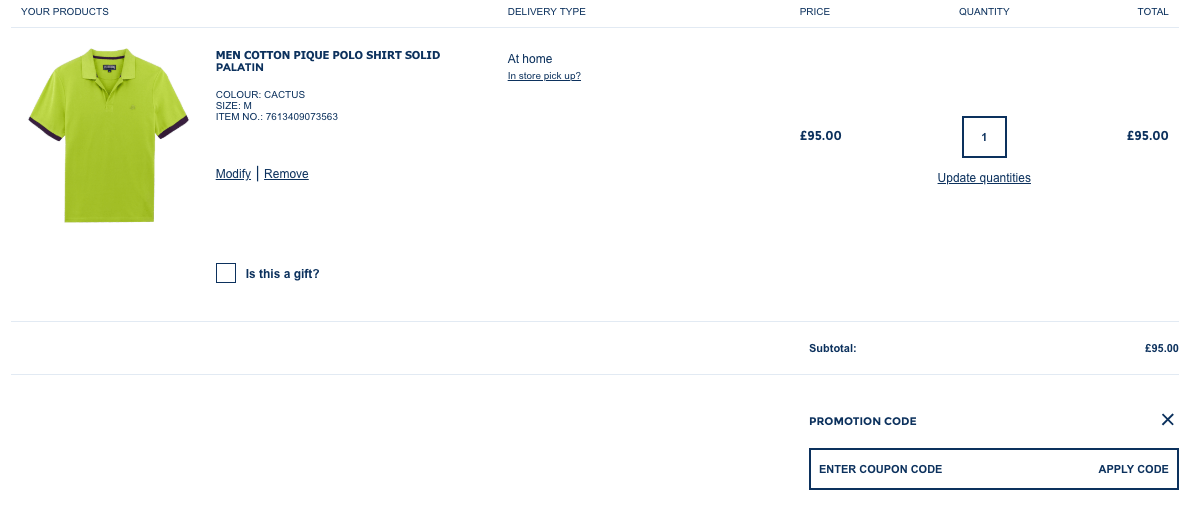Click the Modify link for the polo shirt
The height and width of the screenshot is (507, 1193).
(x=233, y=174)
